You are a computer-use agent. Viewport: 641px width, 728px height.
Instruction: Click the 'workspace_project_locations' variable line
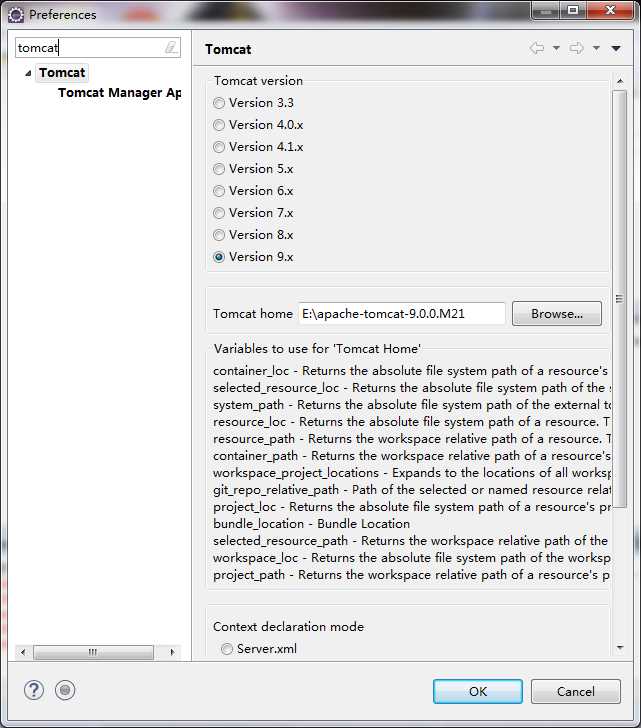click(x=412, y=473)
